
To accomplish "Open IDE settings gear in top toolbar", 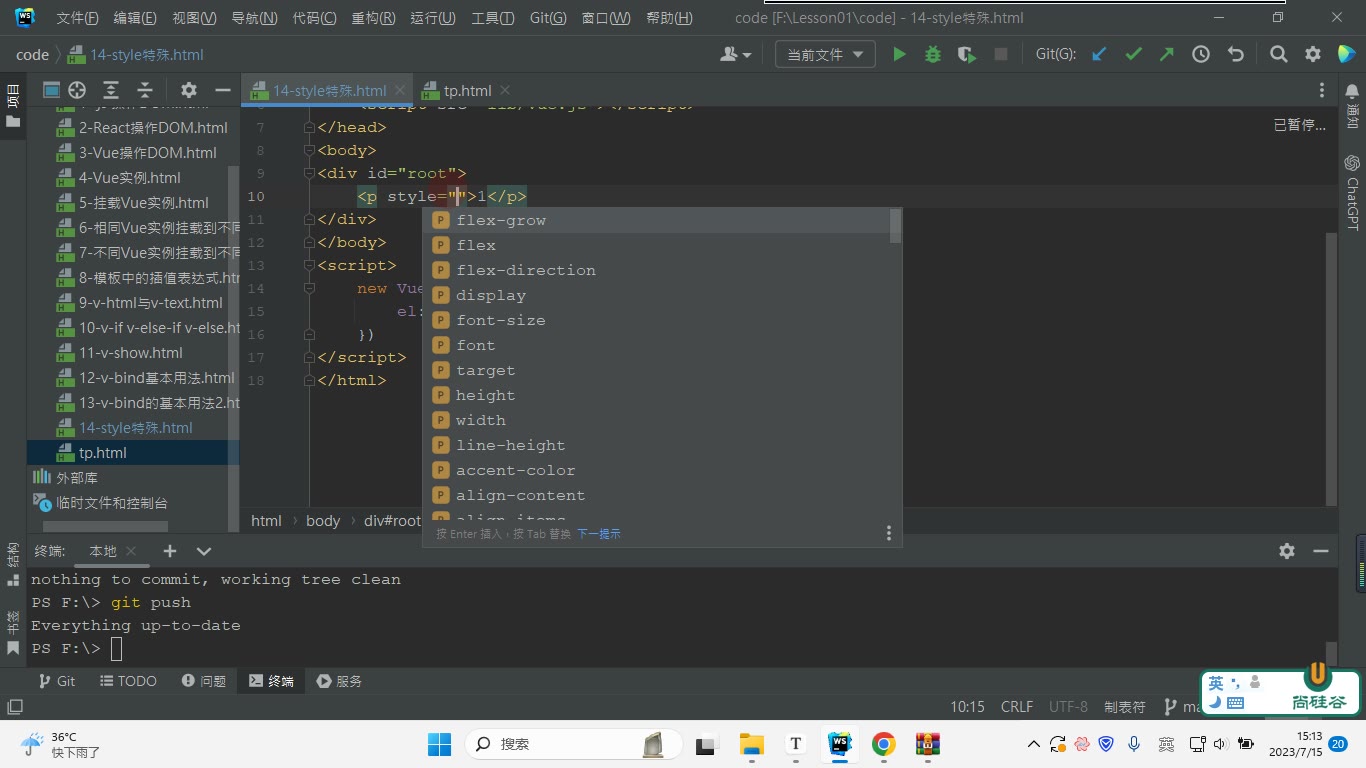I will tap(1313, 55).
